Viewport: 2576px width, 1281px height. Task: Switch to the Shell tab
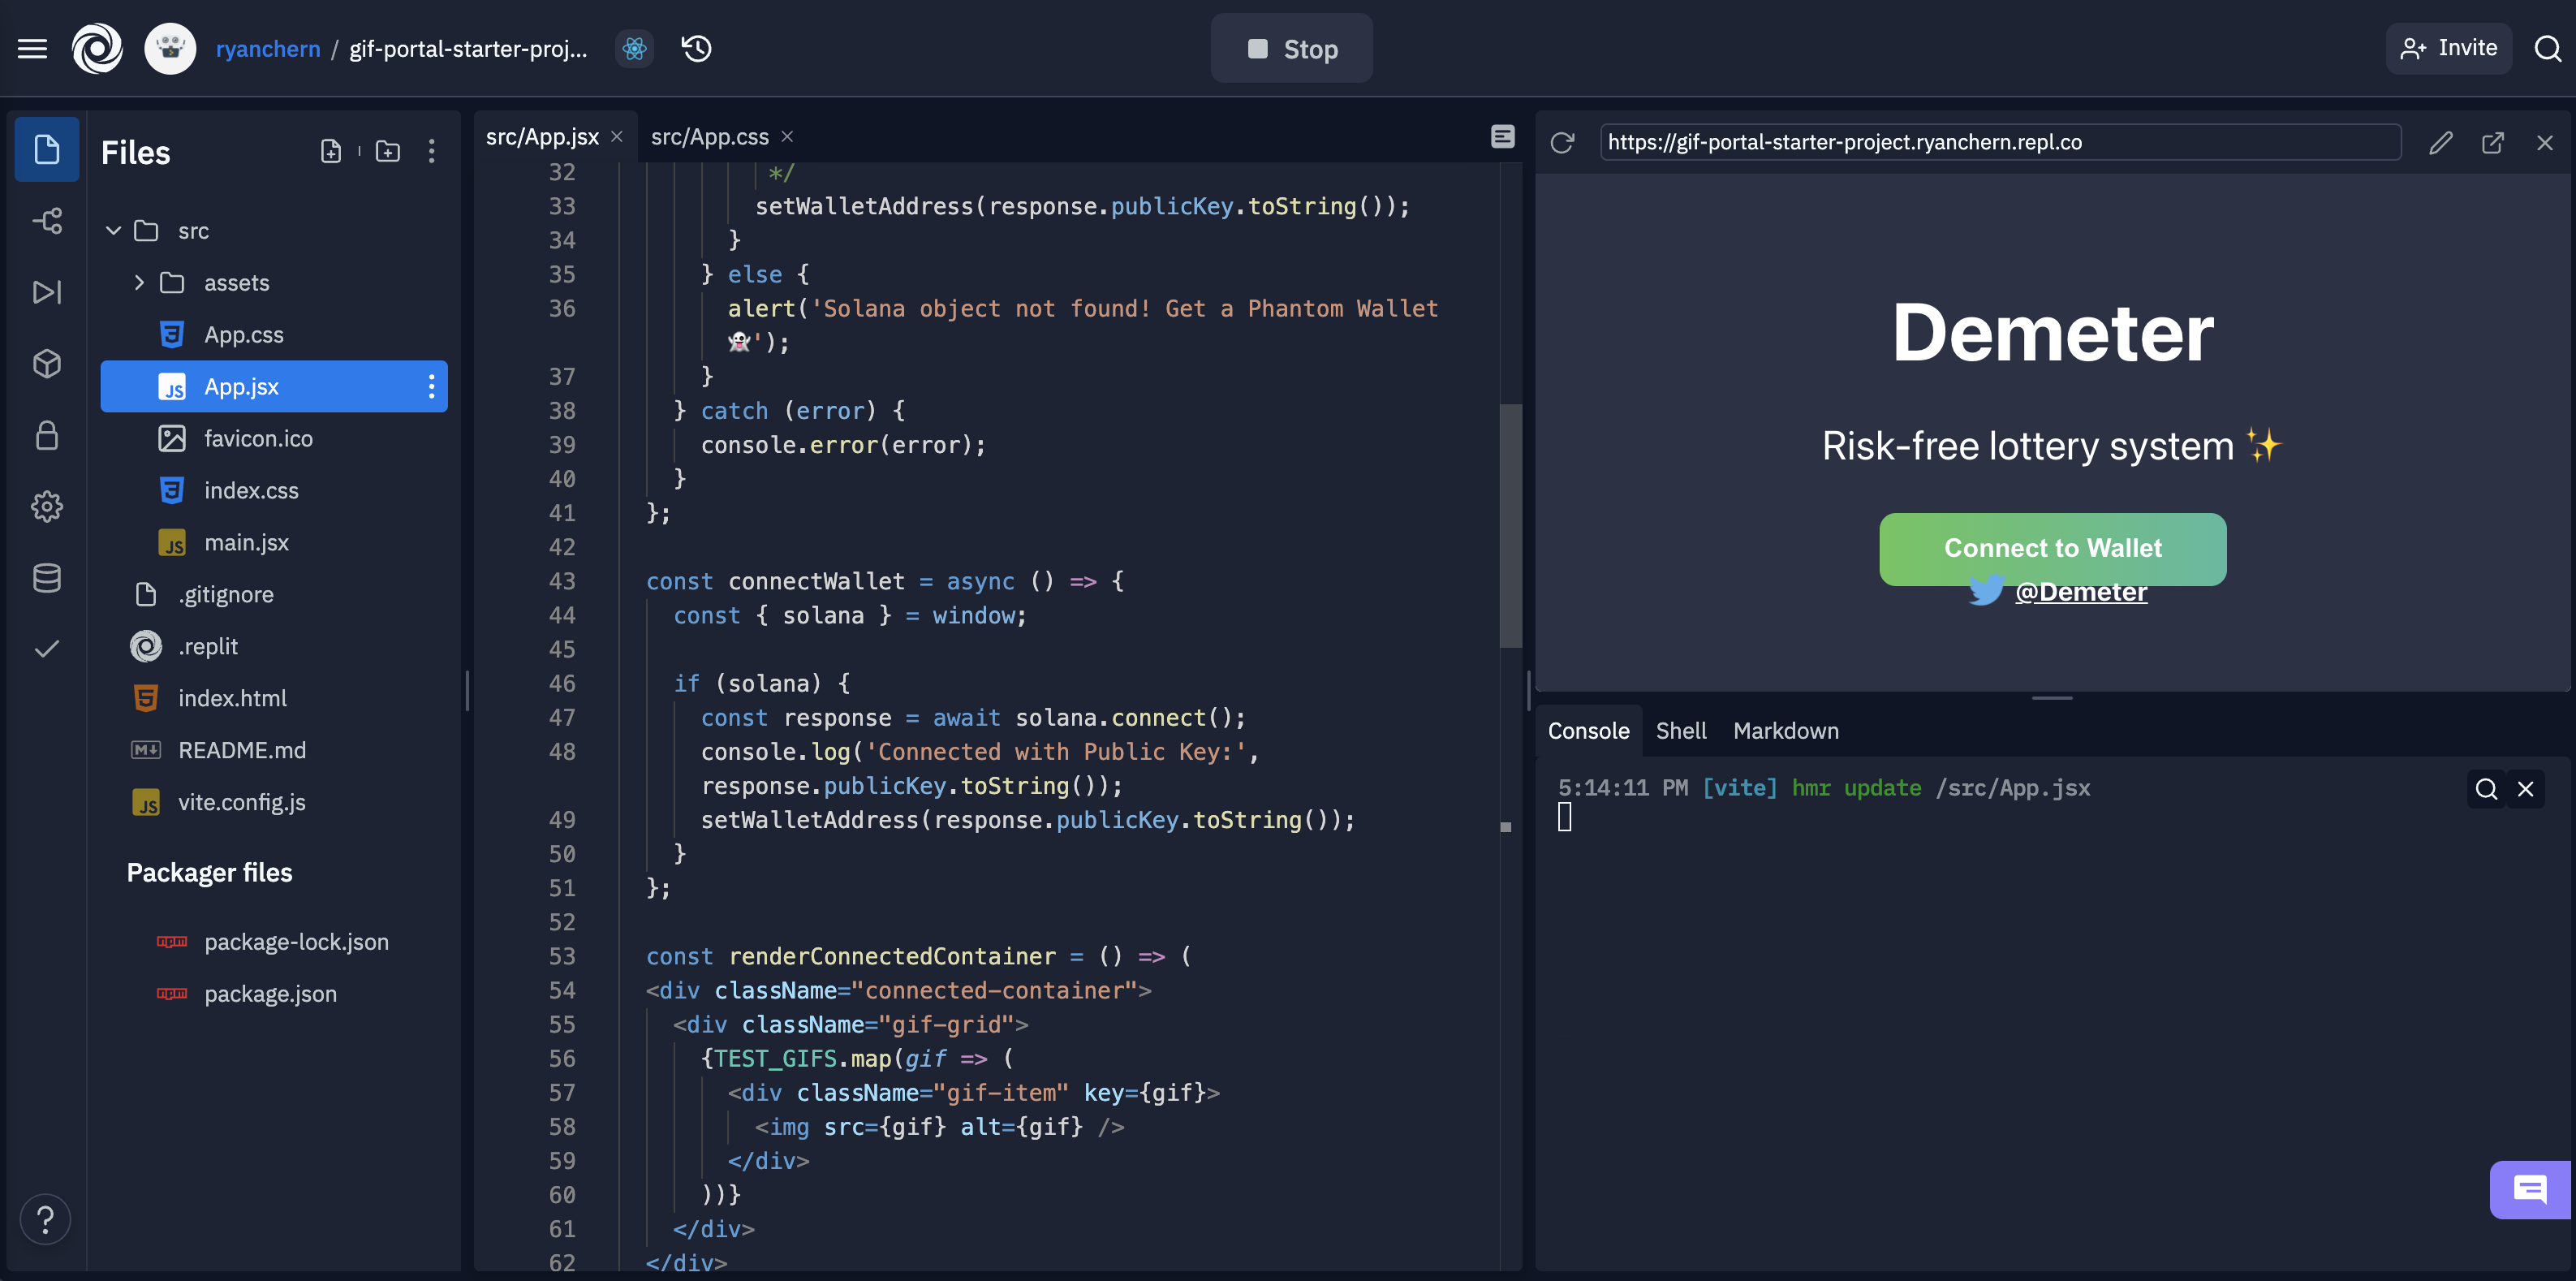coord(1680,731)
